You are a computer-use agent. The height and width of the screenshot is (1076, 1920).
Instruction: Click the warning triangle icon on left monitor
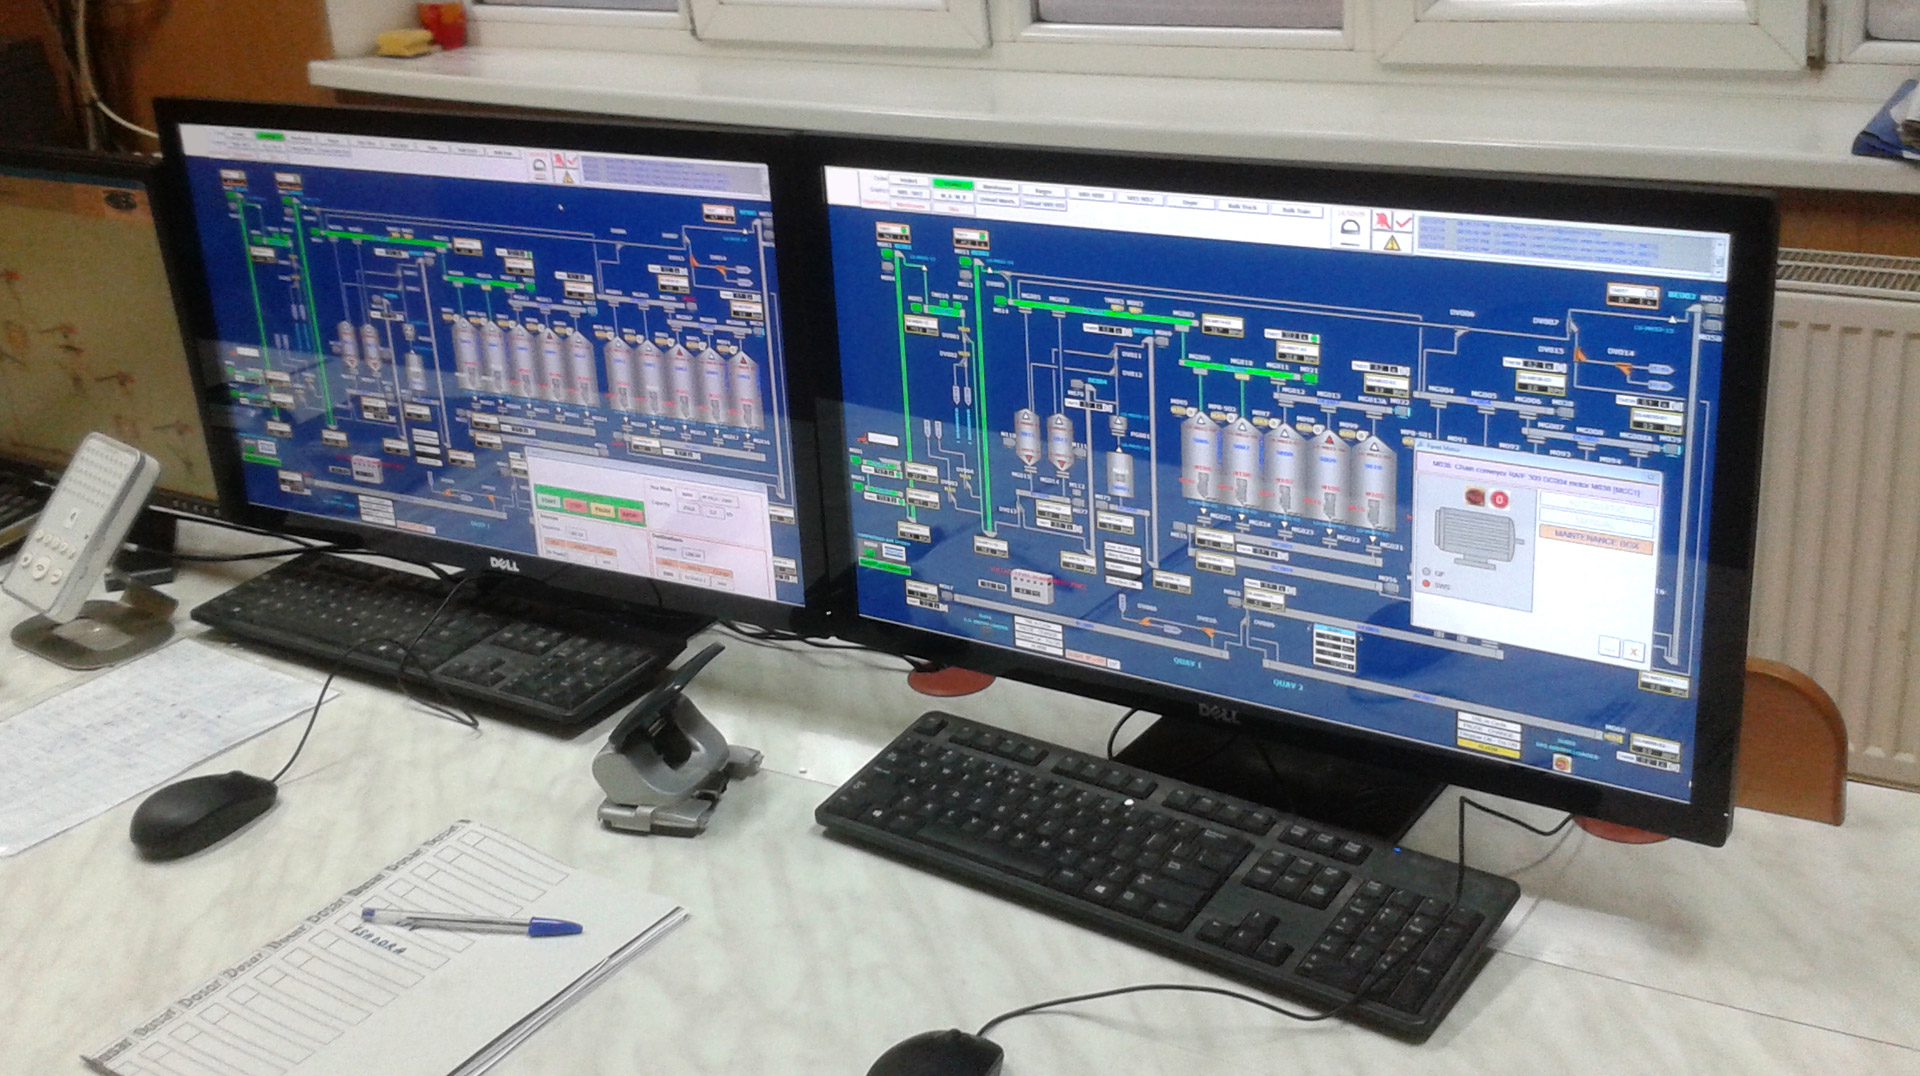pos(567,177)
